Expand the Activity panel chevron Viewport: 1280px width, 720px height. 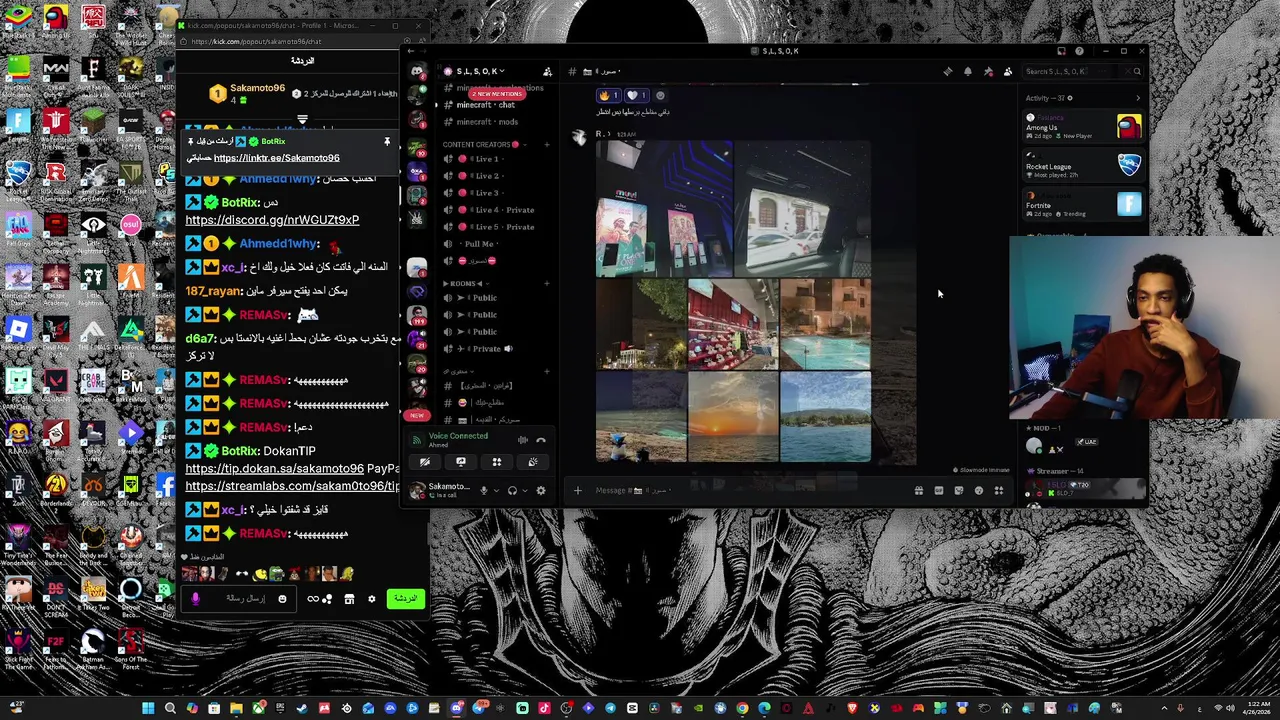[x=1137, y=98]
